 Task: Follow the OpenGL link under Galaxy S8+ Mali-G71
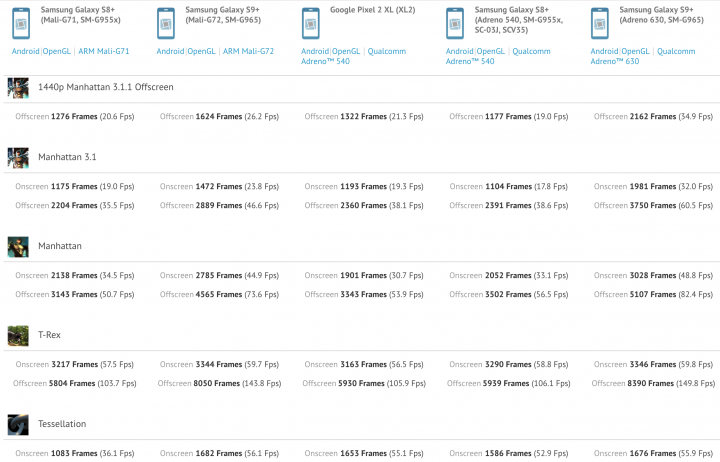pos(56,51)
